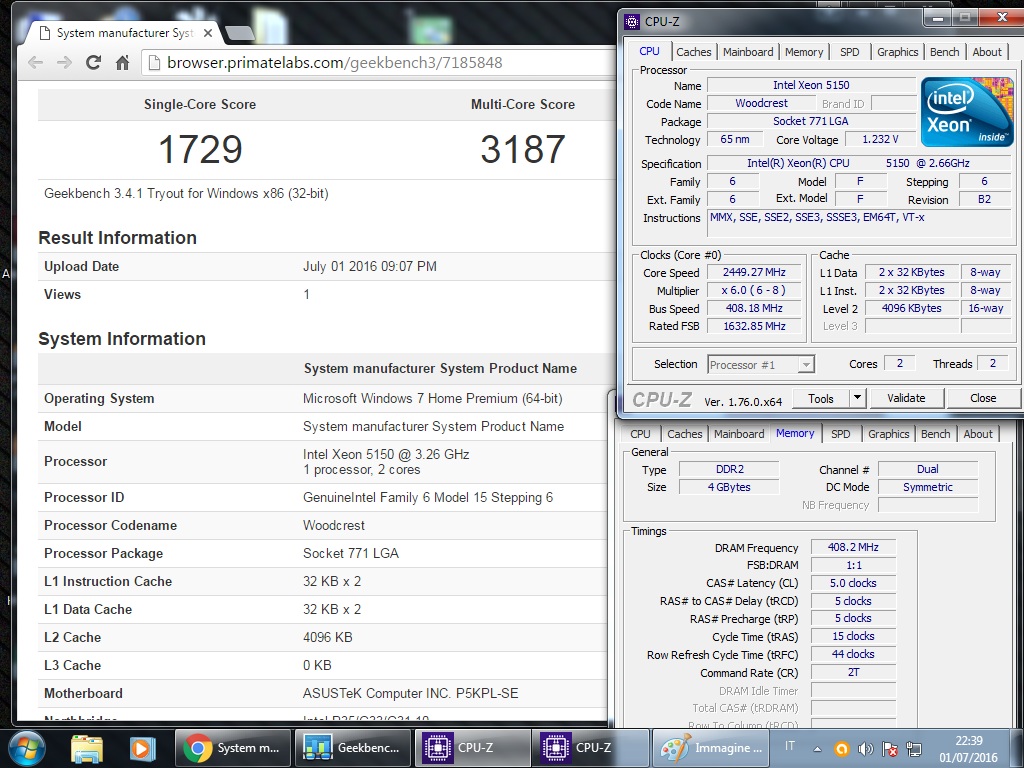Launch Windows Media Player taskbar icon
The width and height of the screenshot is (1024, 768).
click(142, 748)
